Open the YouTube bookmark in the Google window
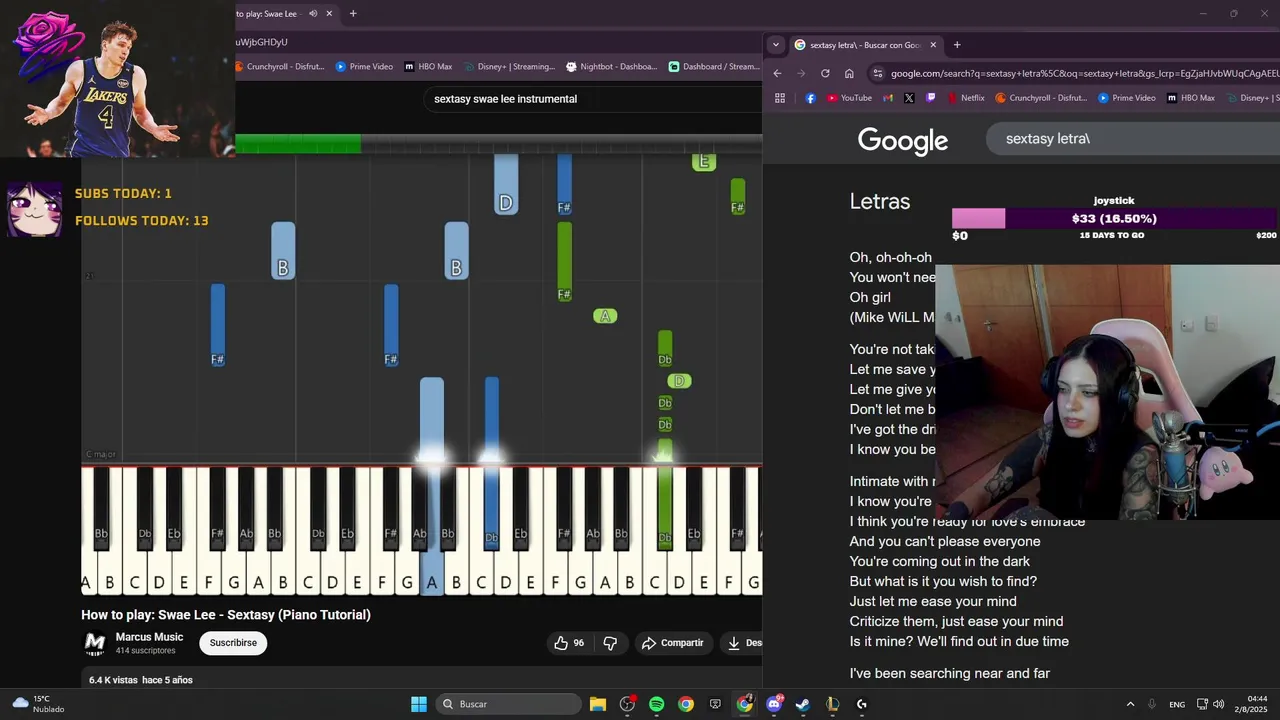 [x=849, y=98]
